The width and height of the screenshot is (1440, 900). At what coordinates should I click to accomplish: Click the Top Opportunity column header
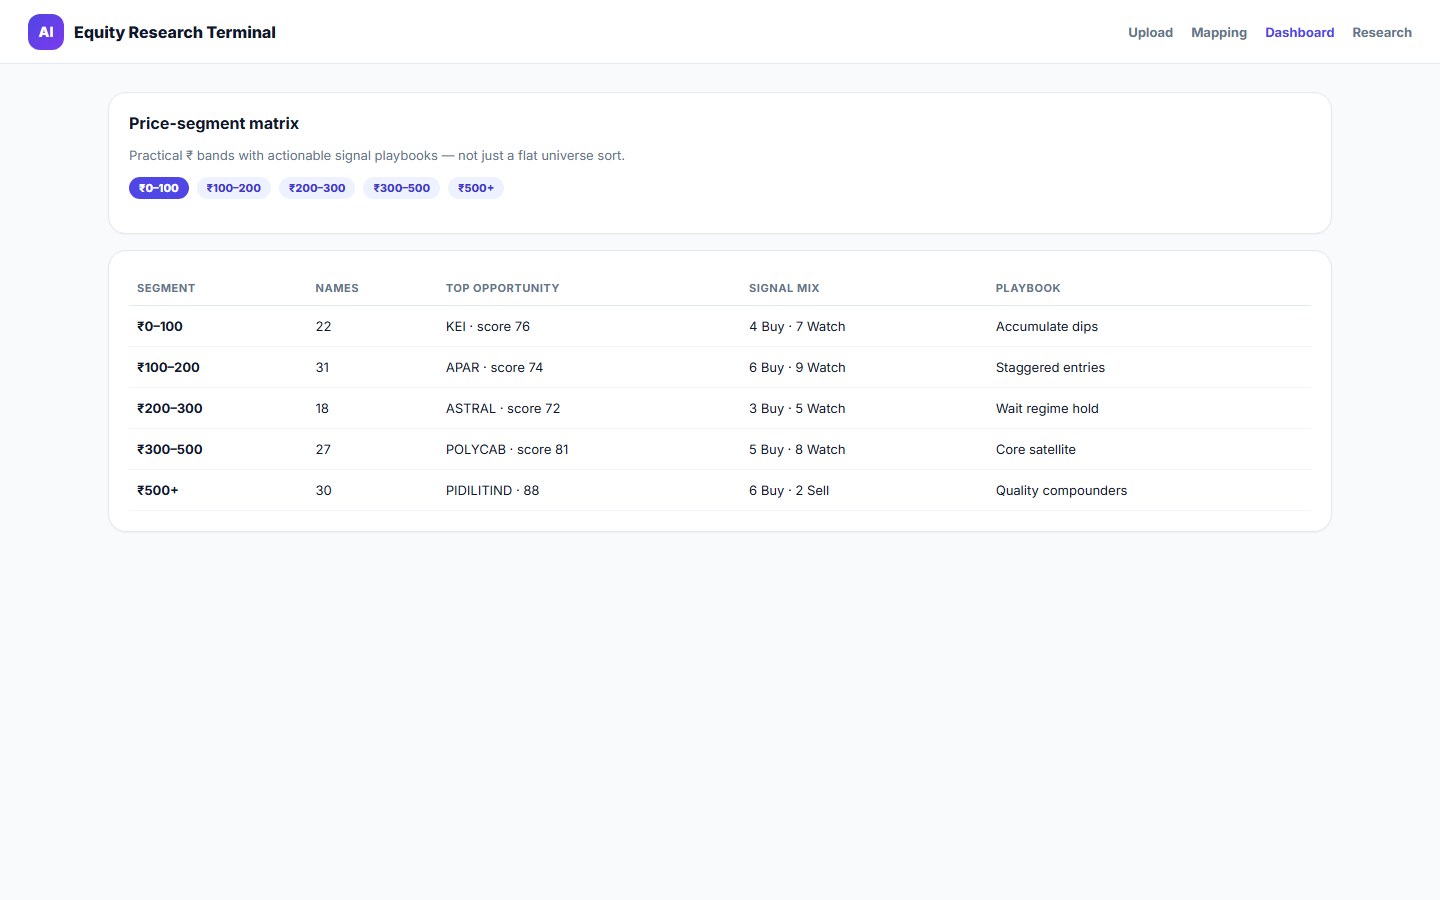[502, 288]
